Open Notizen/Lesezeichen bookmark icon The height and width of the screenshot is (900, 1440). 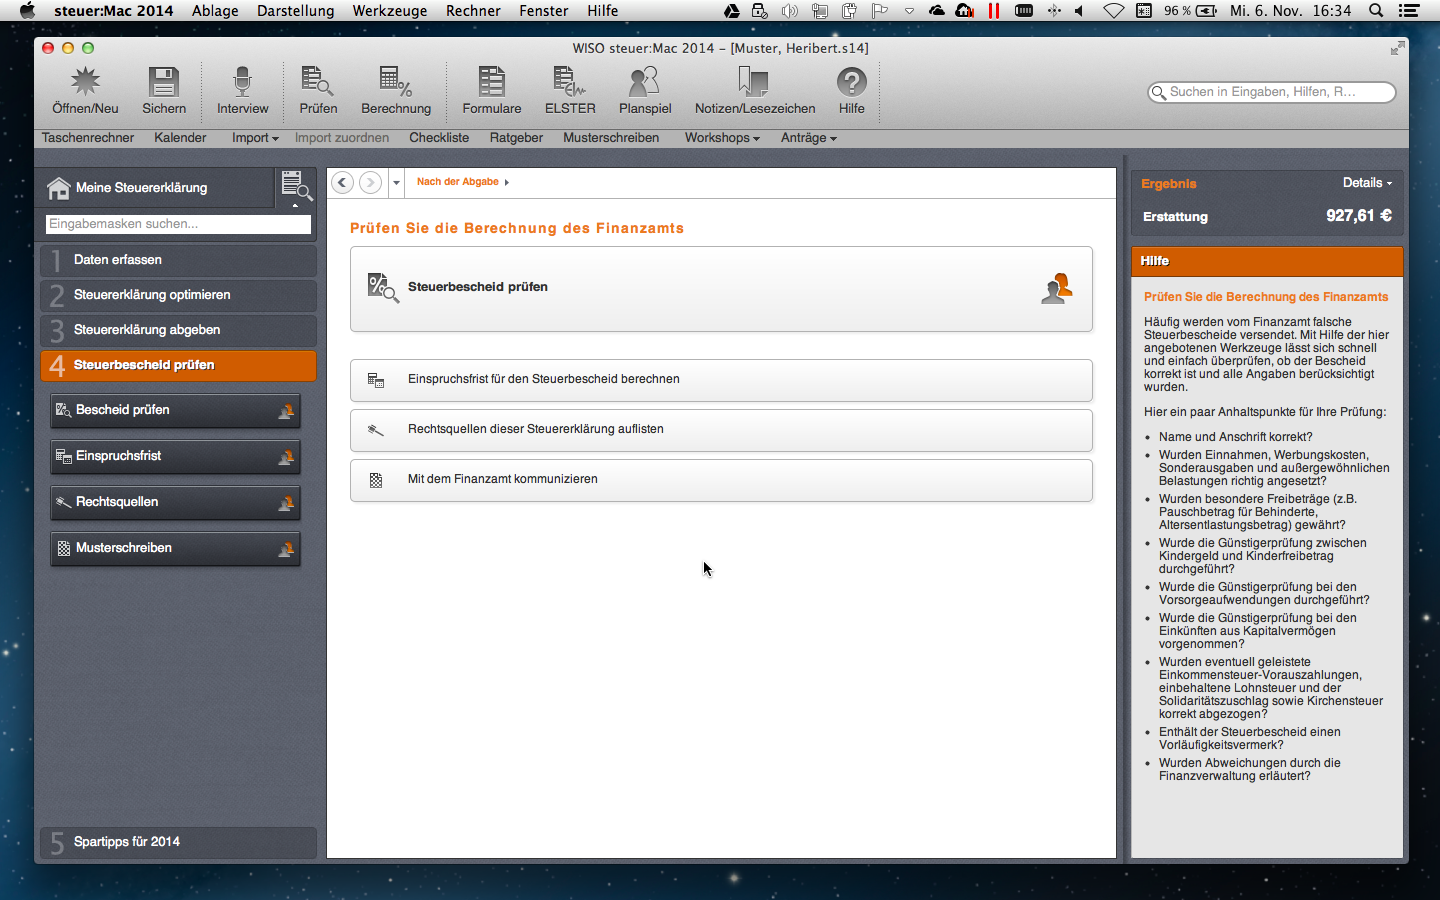[754, 83]
